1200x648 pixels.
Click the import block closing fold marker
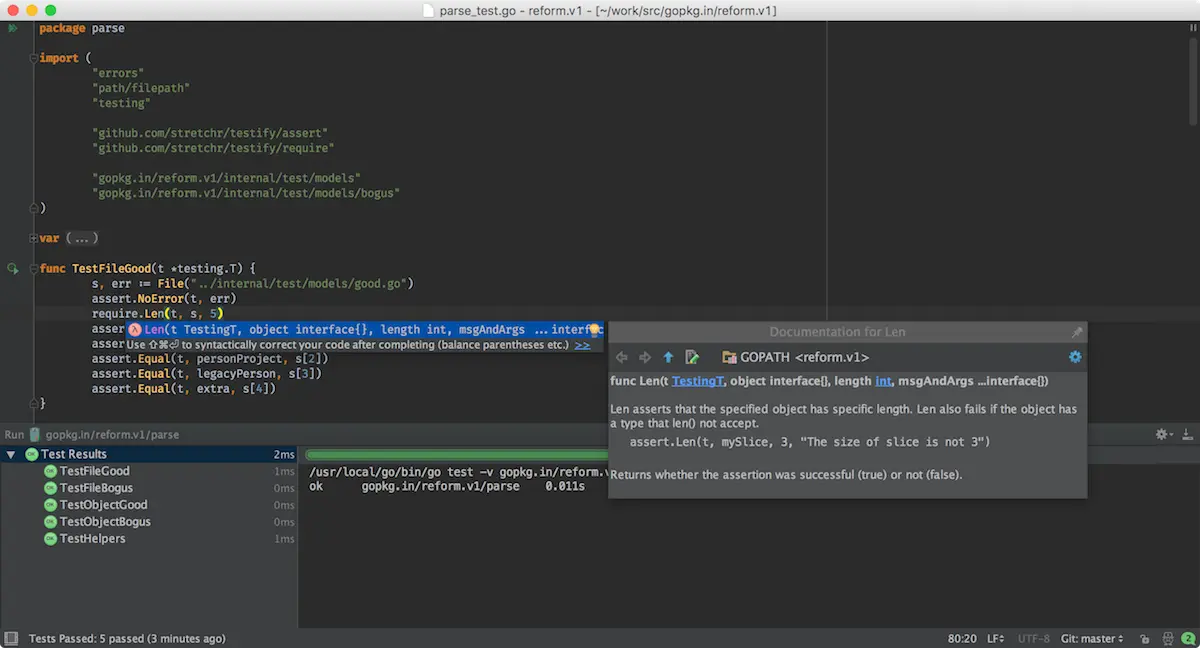[x=33, y=208]
